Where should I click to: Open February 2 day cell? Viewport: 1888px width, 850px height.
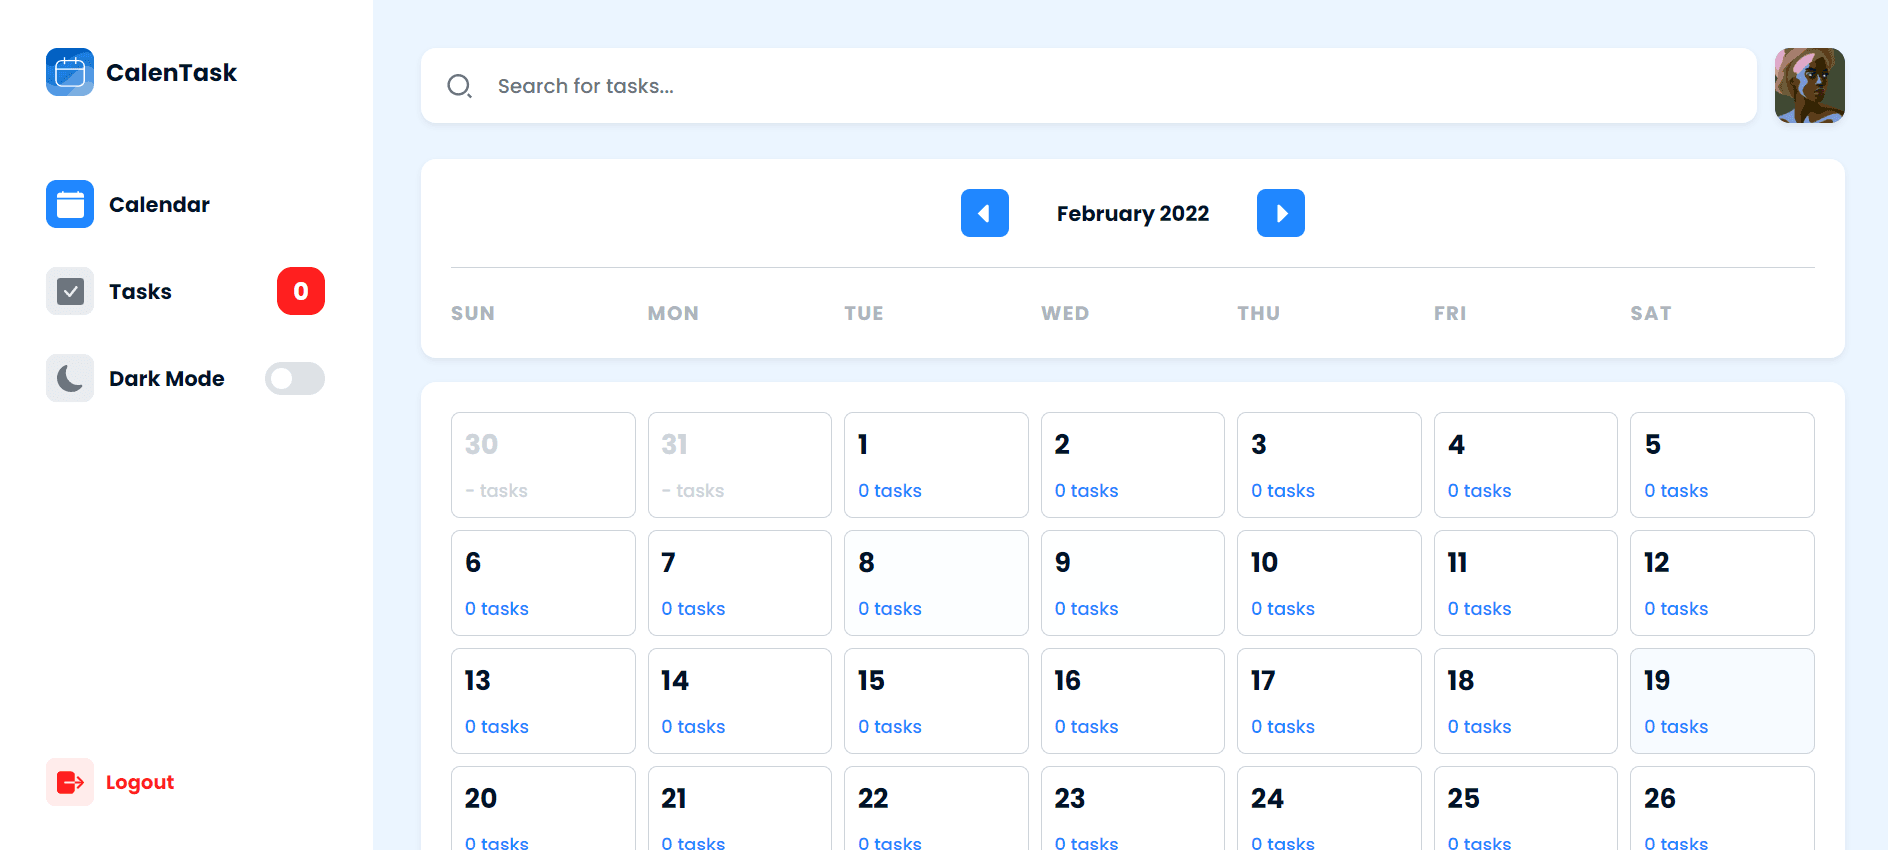pos(1133,465)
